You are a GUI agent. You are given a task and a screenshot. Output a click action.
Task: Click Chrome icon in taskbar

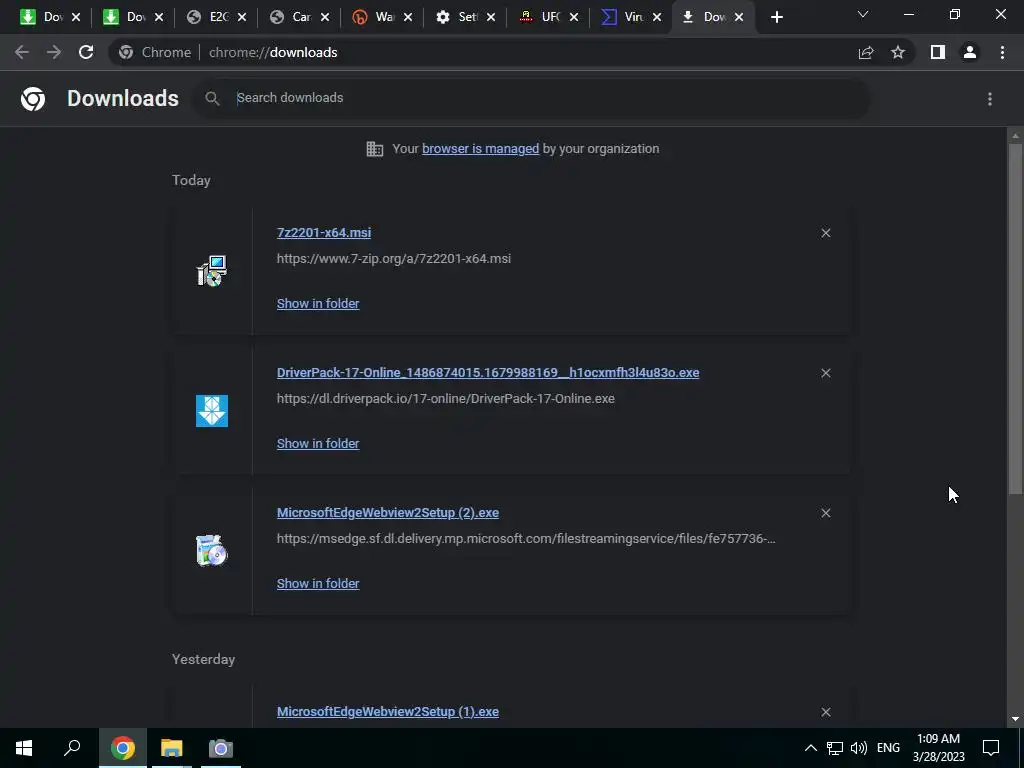pos(123,748)
